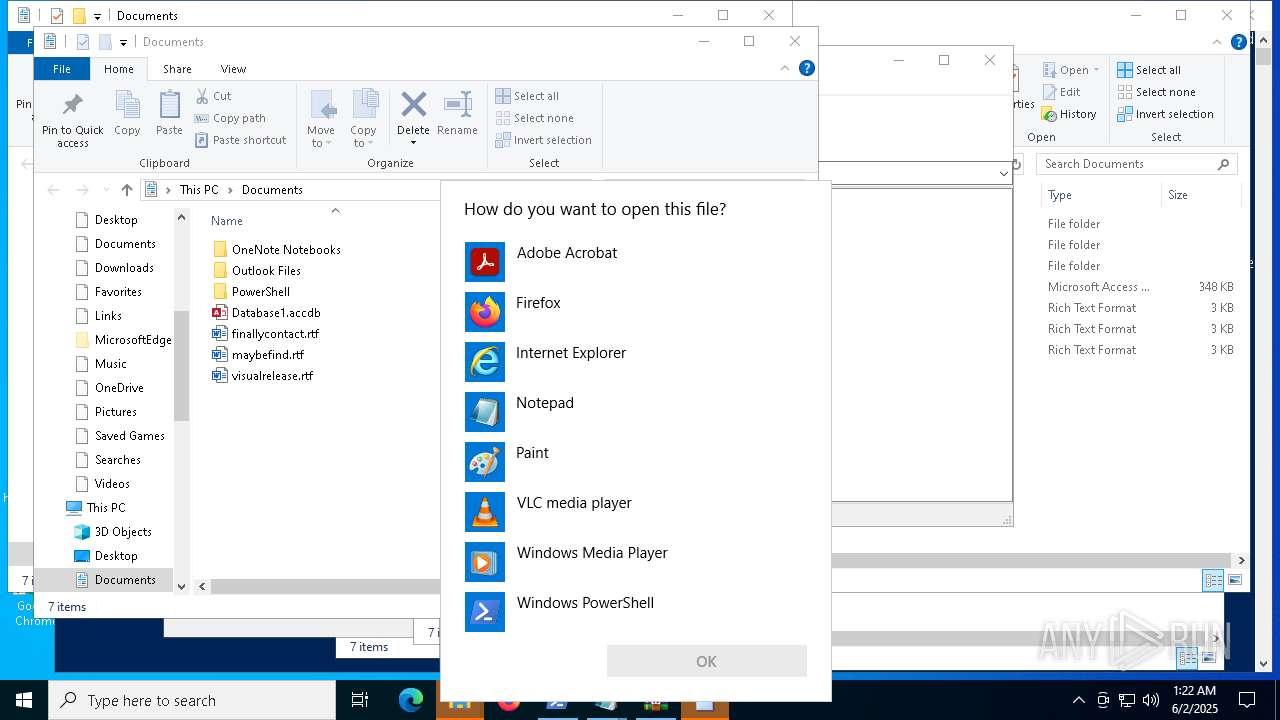Open the notification center icon

click(1247, 700)
